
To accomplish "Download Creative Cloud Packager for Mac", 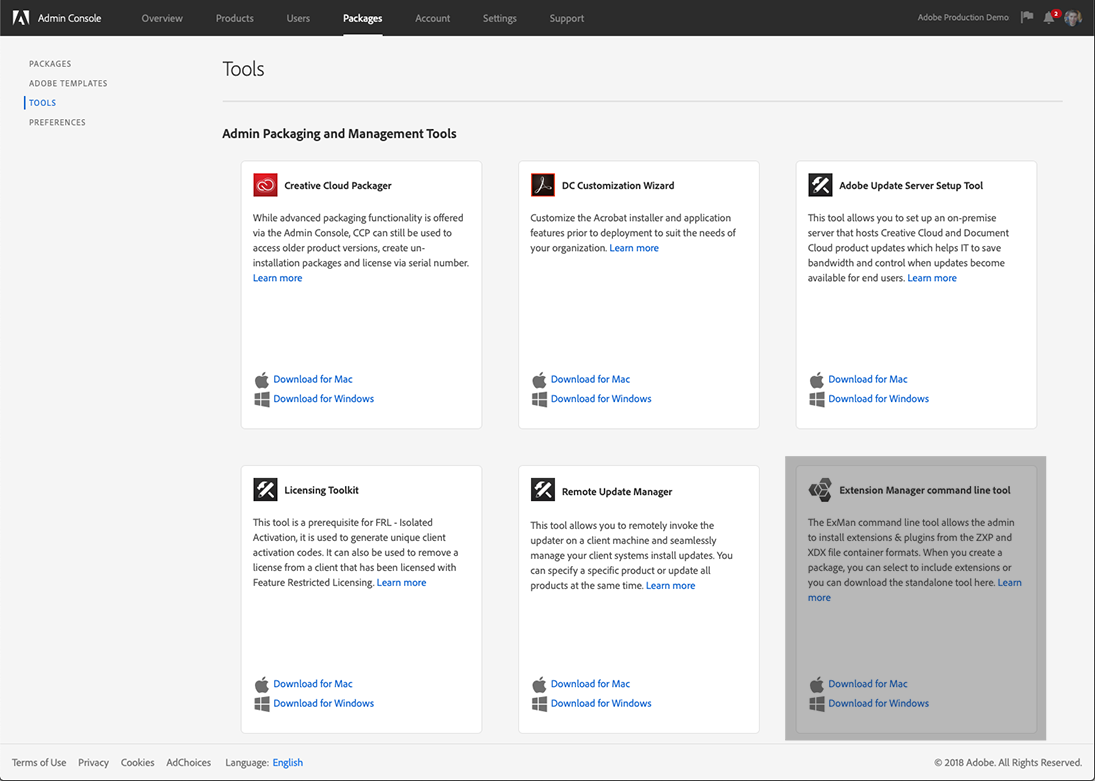I will click(313, 379).
